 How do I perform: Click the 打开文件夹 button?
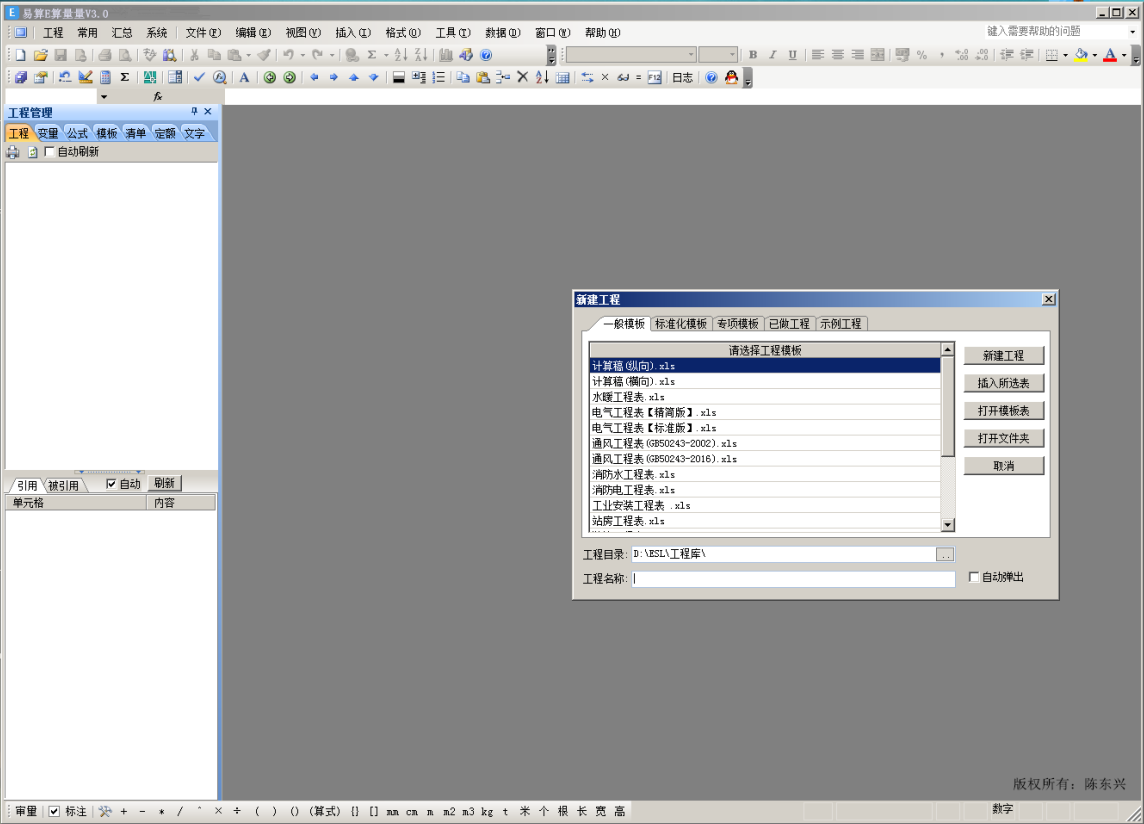(x=1003, y=438)
